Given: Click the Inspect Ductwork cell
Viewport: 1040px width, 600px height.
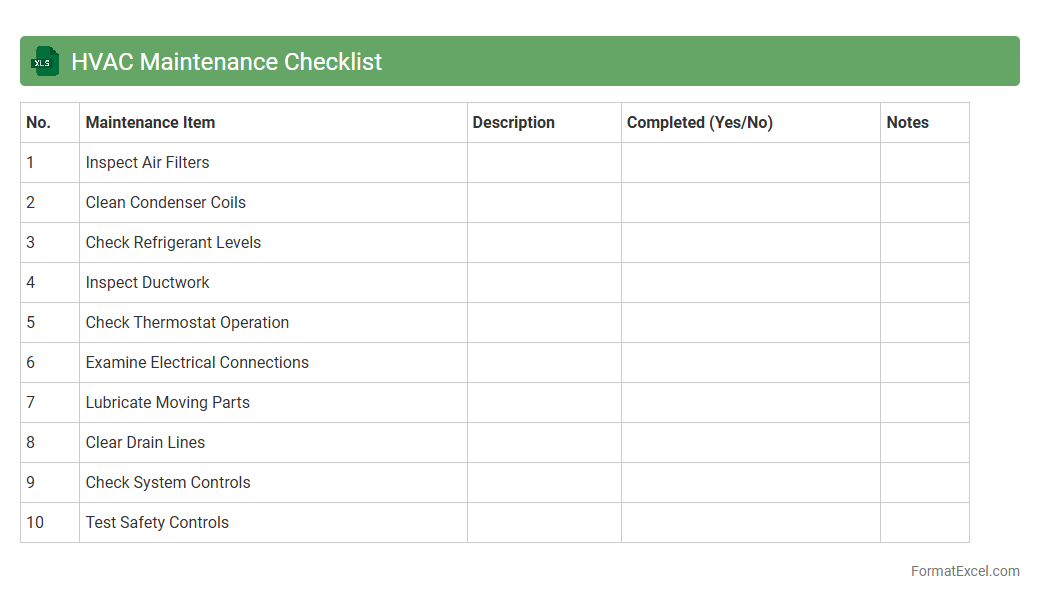Looking at the screenshot, I should click(x=147, y=282).
